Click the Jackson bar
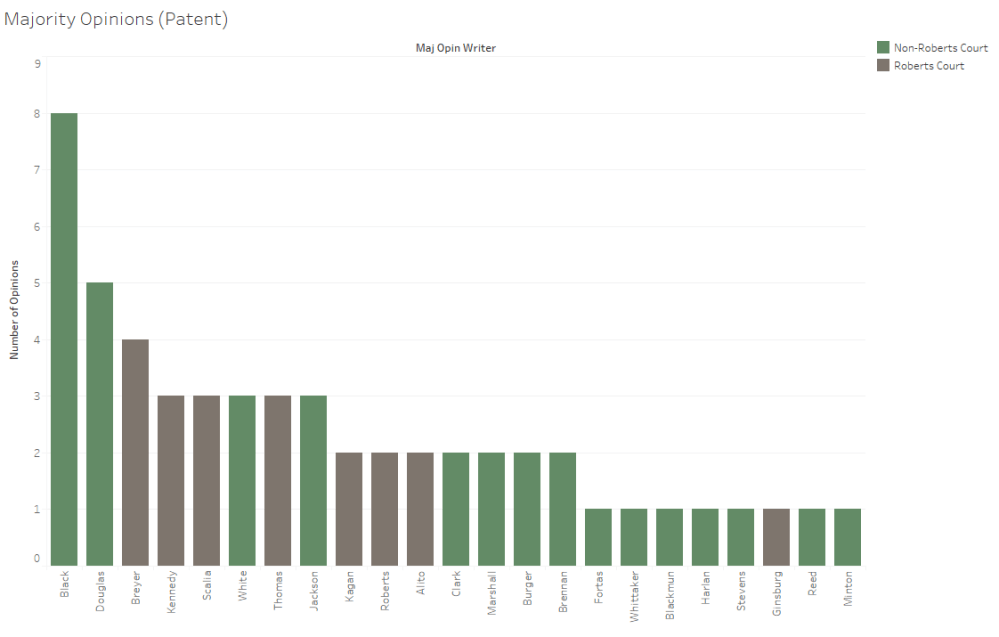The height and width of the screenshot is (637, 999). click(313, 480)
